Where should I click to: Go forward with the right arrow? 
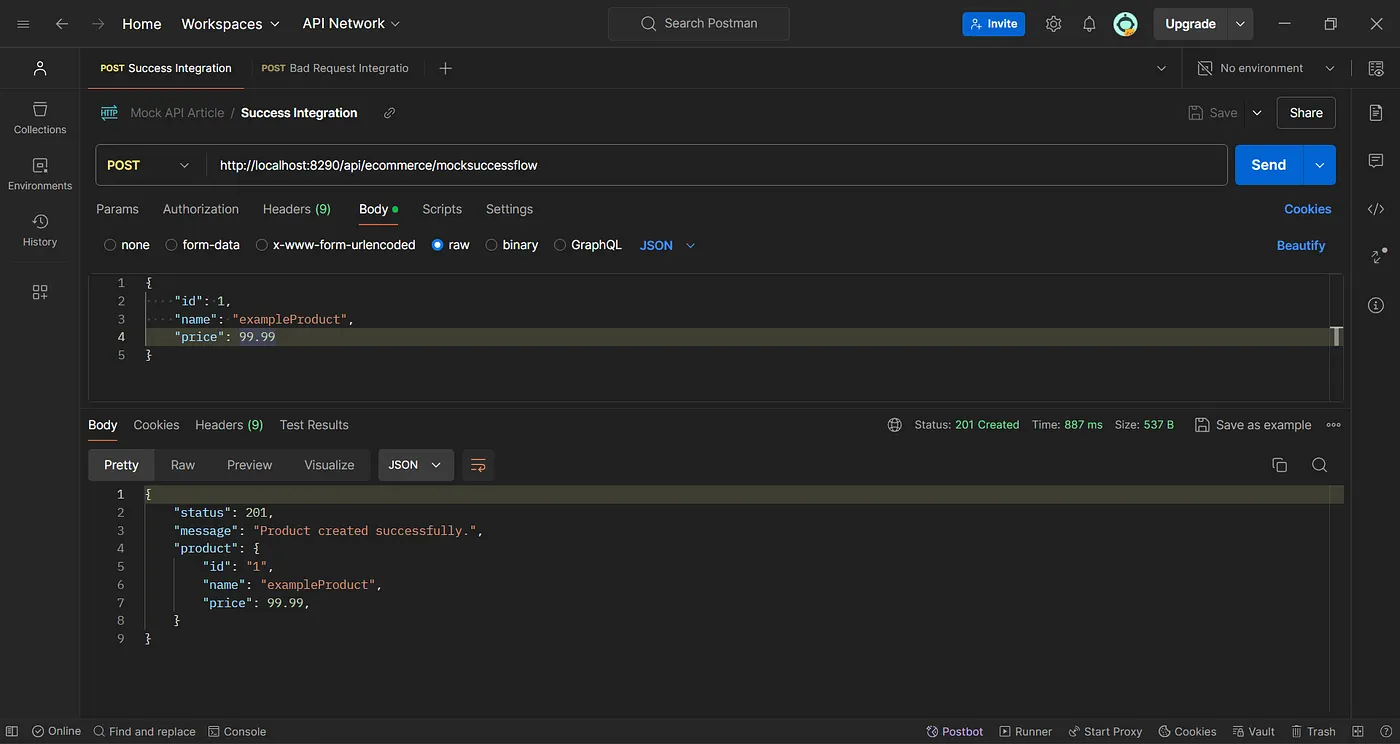tap(98, 24)
